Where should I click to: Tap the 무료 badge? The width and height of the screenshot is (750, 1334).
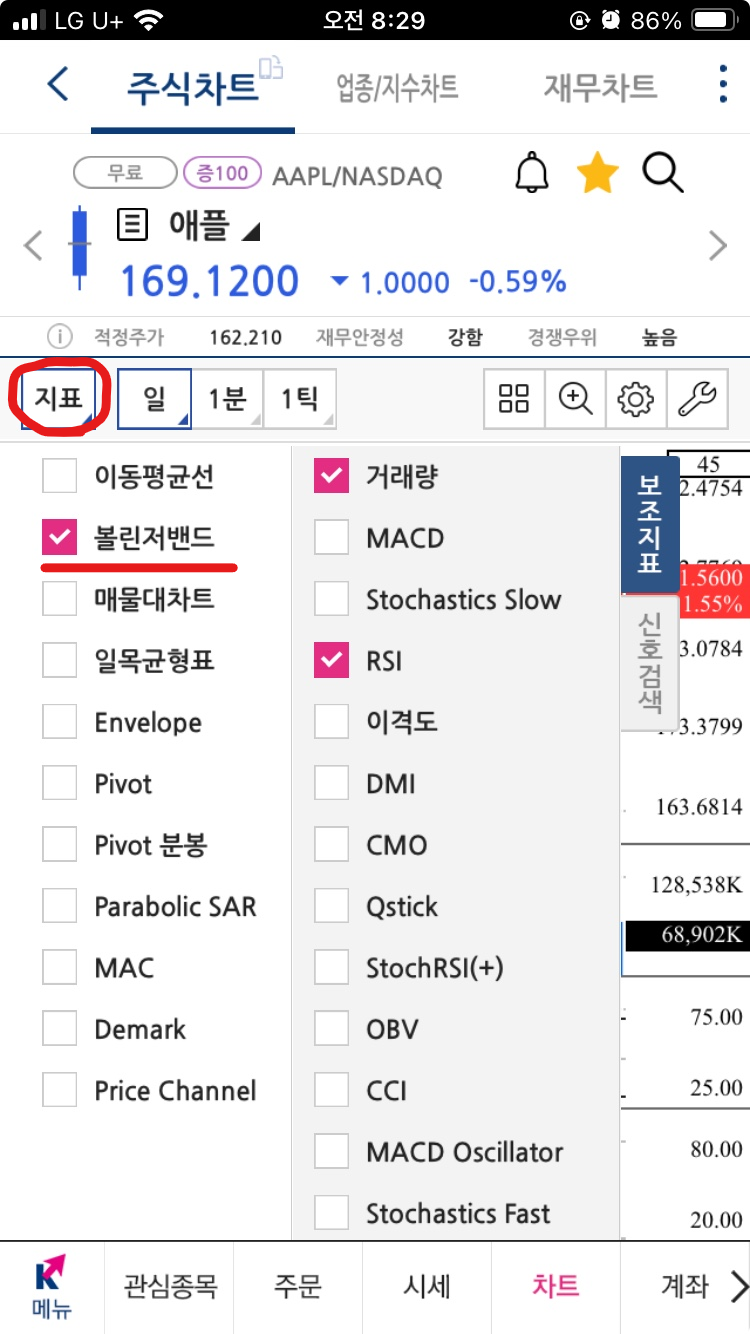[125, 173]
